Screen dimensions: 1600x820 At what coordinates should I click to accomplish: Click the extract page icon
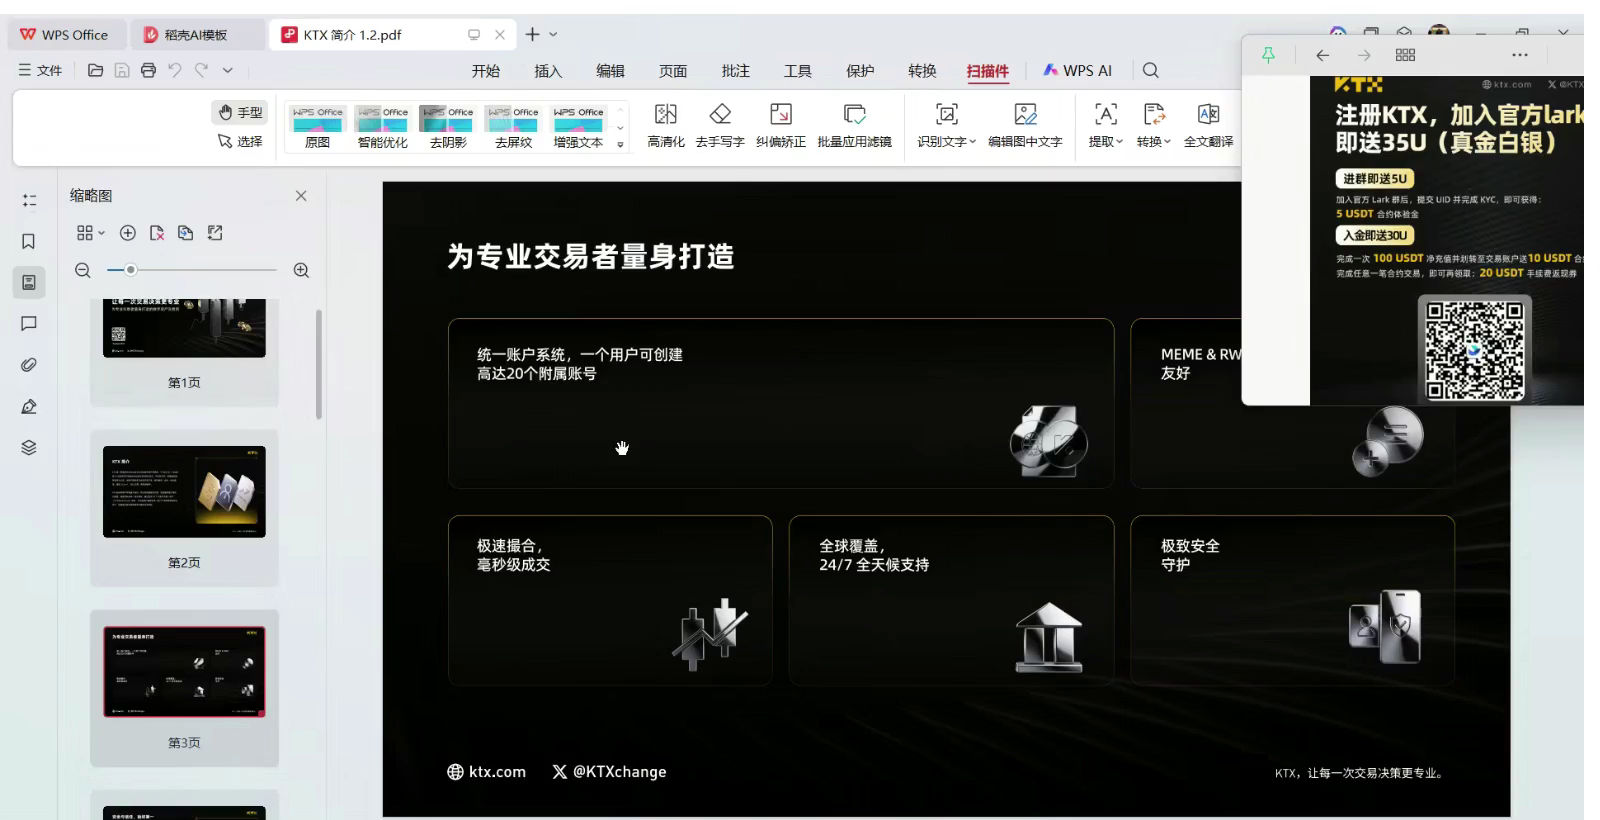pos(215,233)
